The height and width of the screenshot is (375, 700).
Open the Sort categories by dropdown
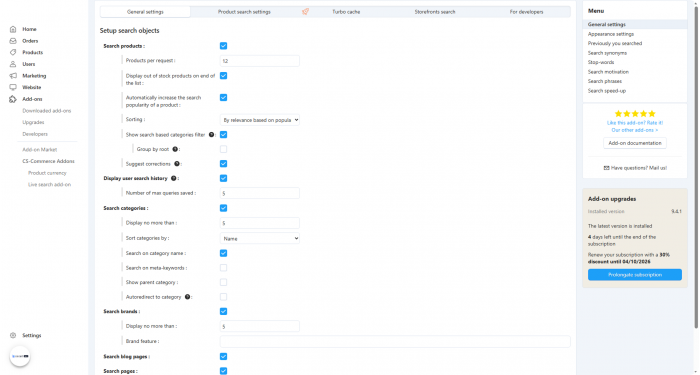tap(260, 238)
